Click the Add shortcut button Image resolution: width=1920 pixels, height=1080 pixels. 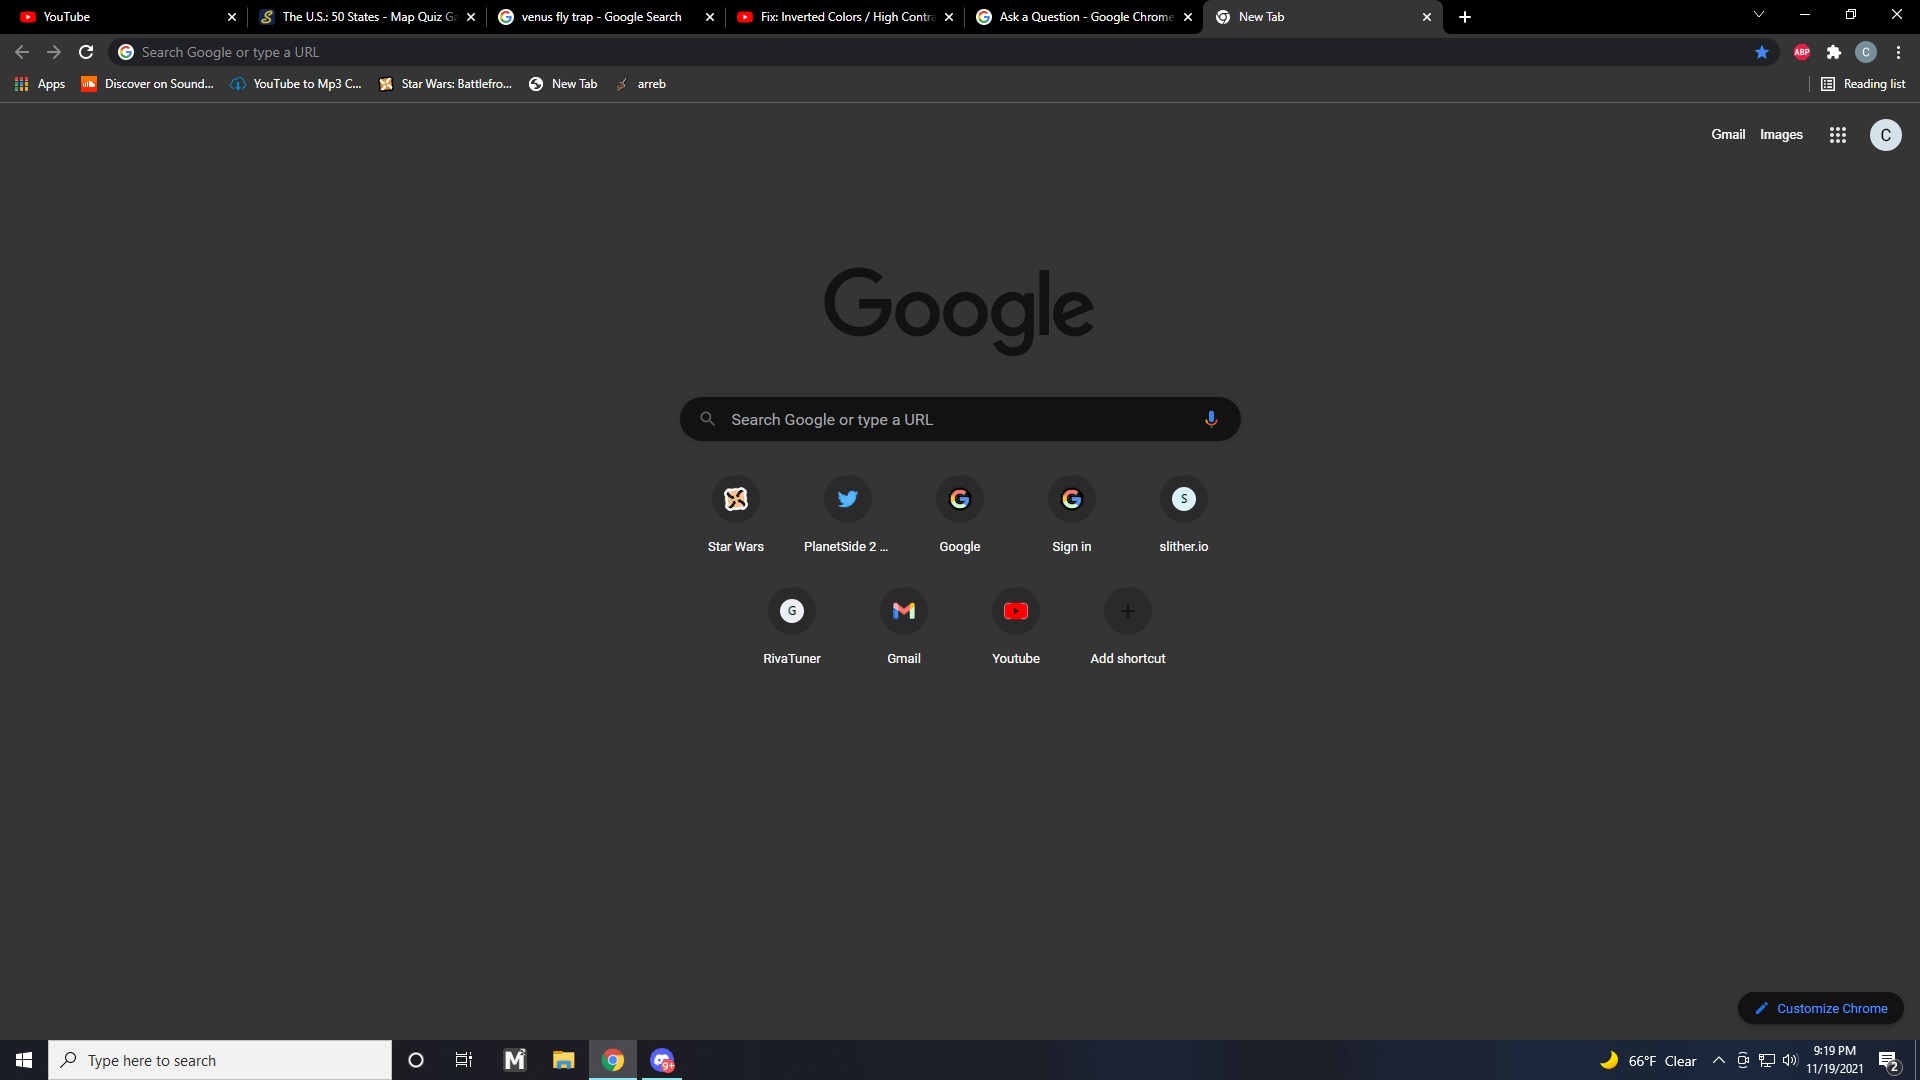(1127, 611)
